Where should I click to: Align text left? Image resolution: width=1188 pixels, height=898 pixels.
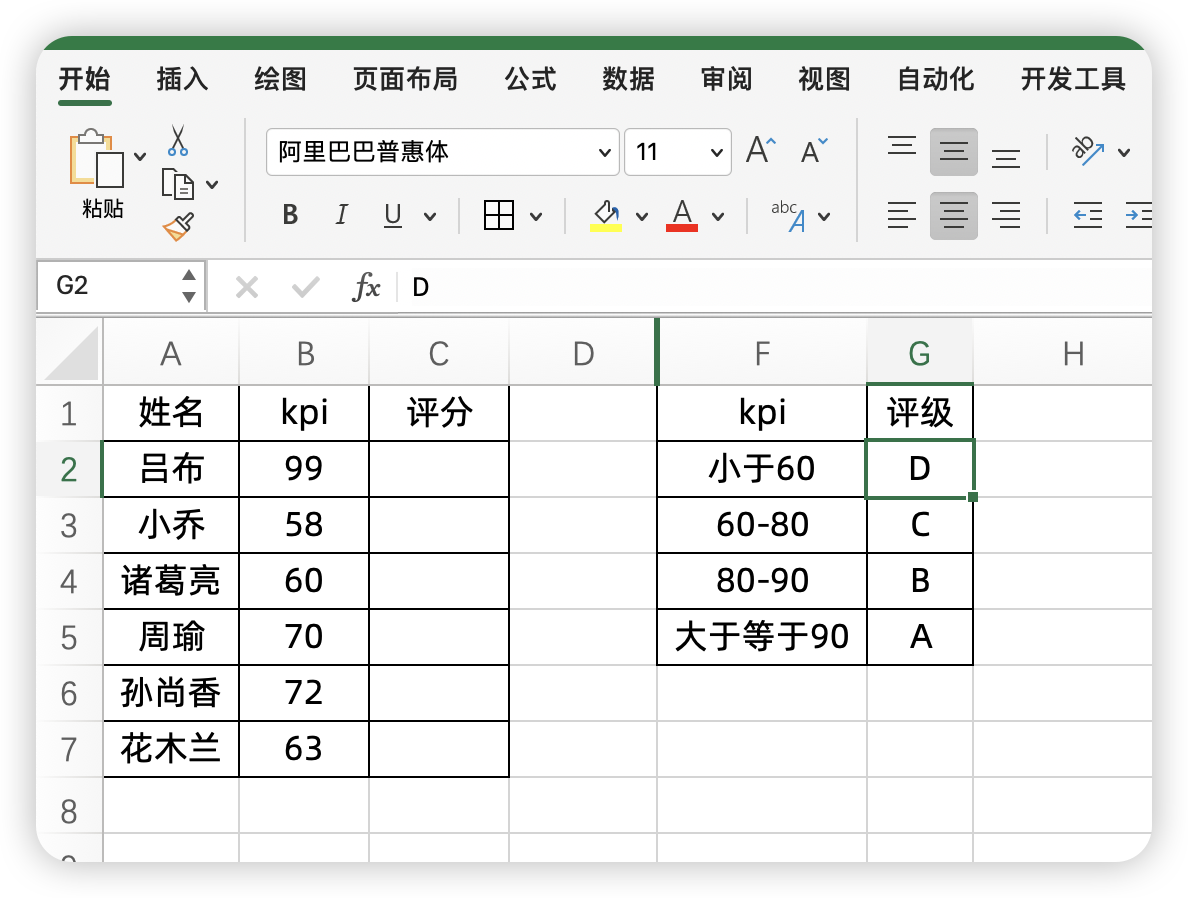[x=902, y=216]
